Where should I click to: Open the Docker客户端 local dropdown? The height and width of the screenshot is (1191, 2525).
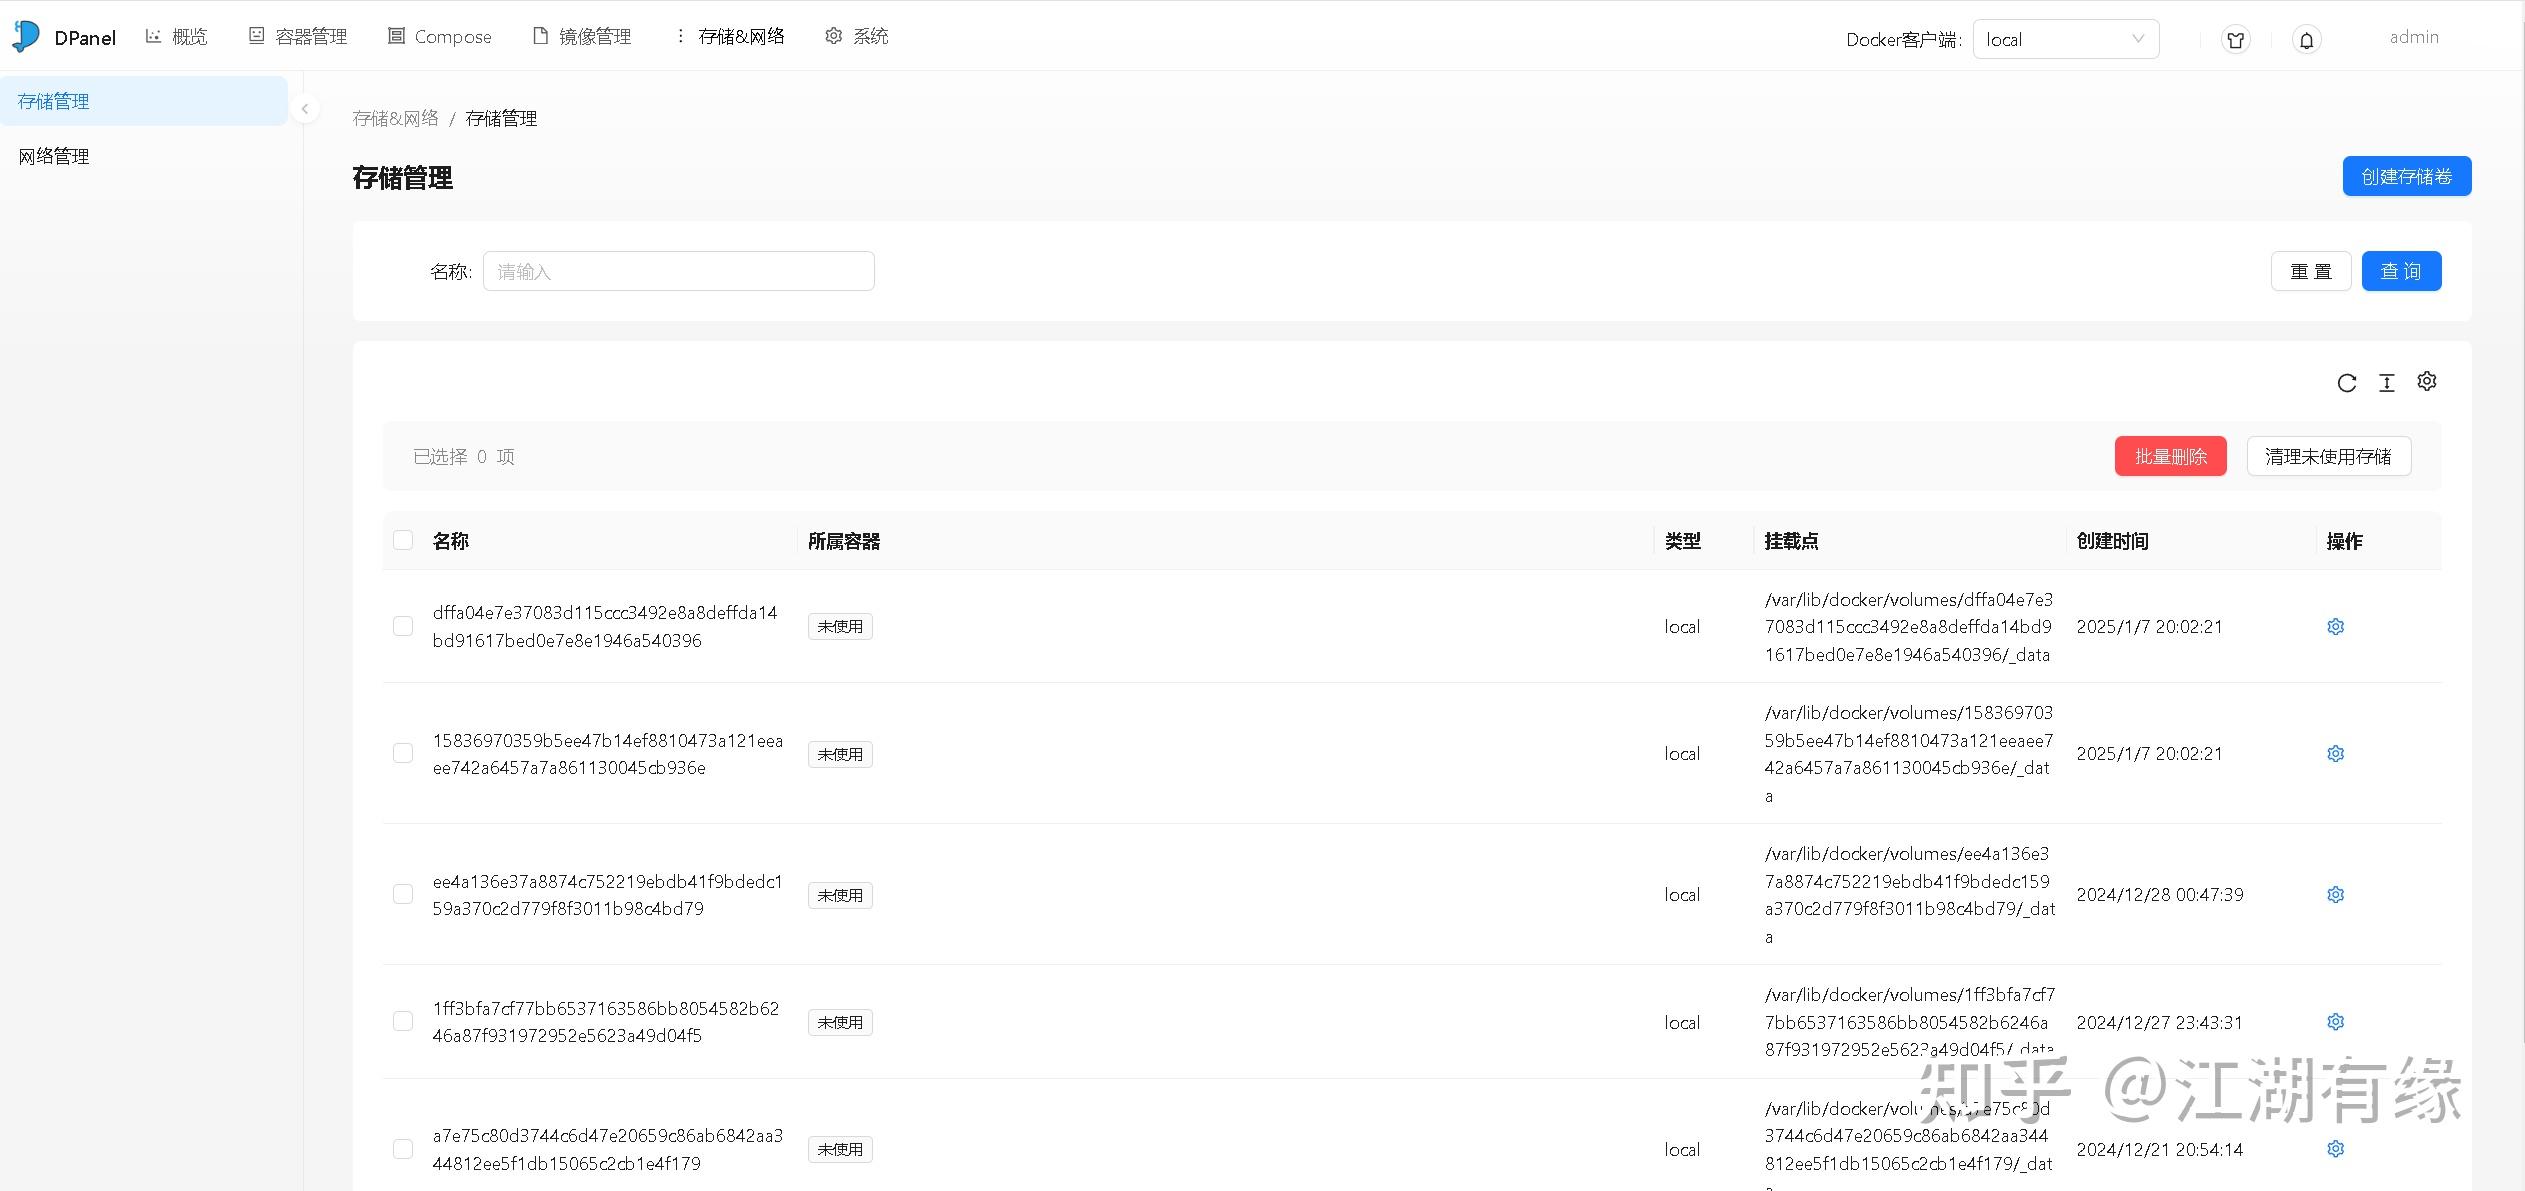(2064, 39)
